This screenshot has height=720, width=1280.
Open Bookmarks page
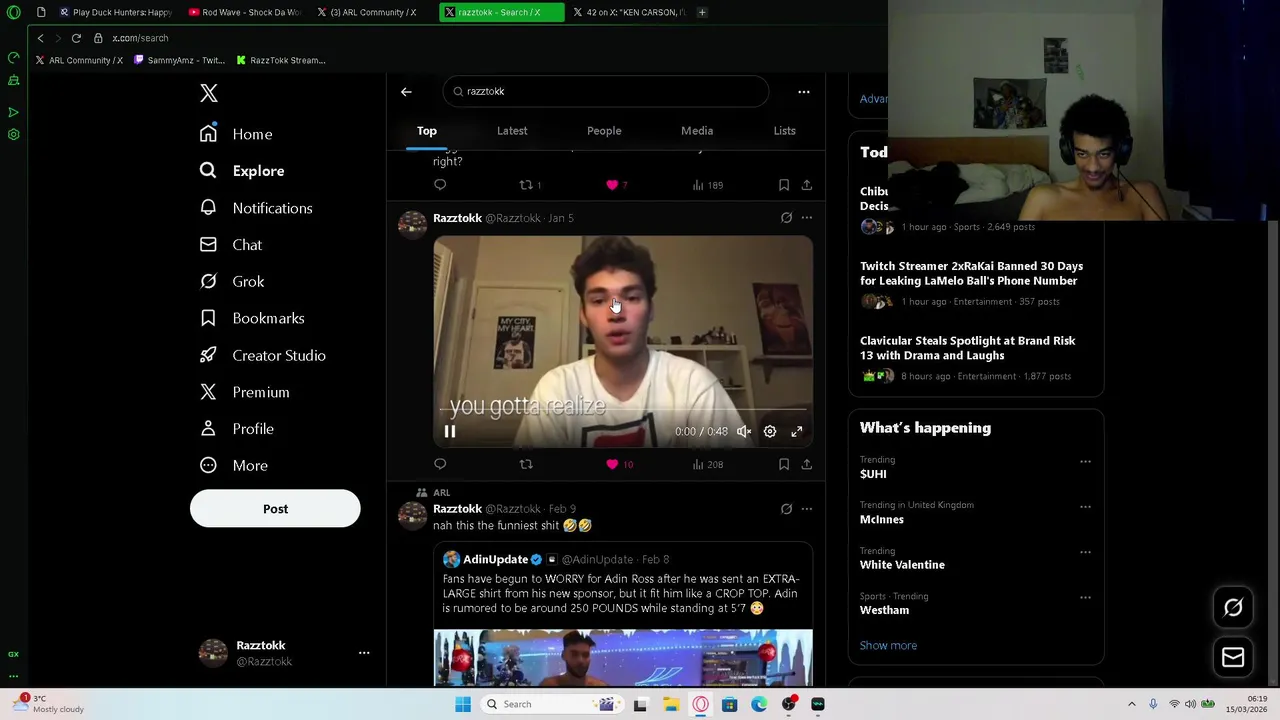tap(252, 318)
